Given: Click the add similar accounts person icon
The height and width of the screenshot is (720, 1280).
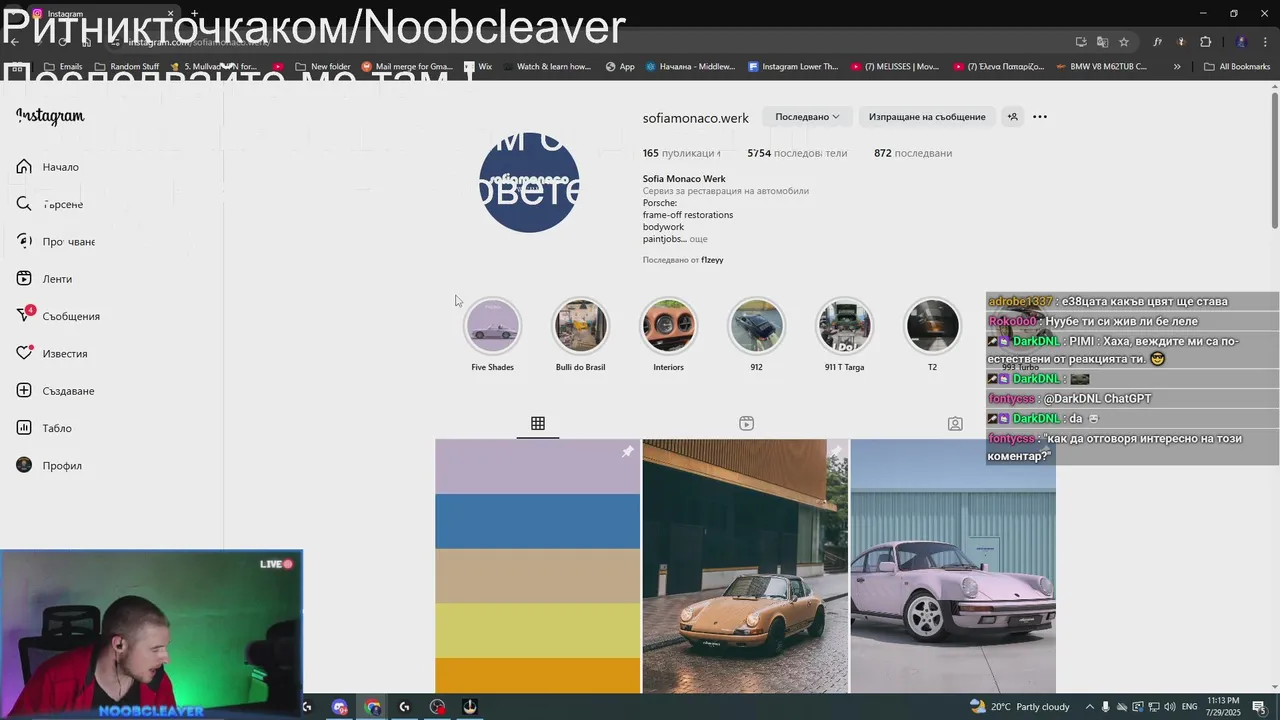Looking at the screenshot, I should [1012, 117].
